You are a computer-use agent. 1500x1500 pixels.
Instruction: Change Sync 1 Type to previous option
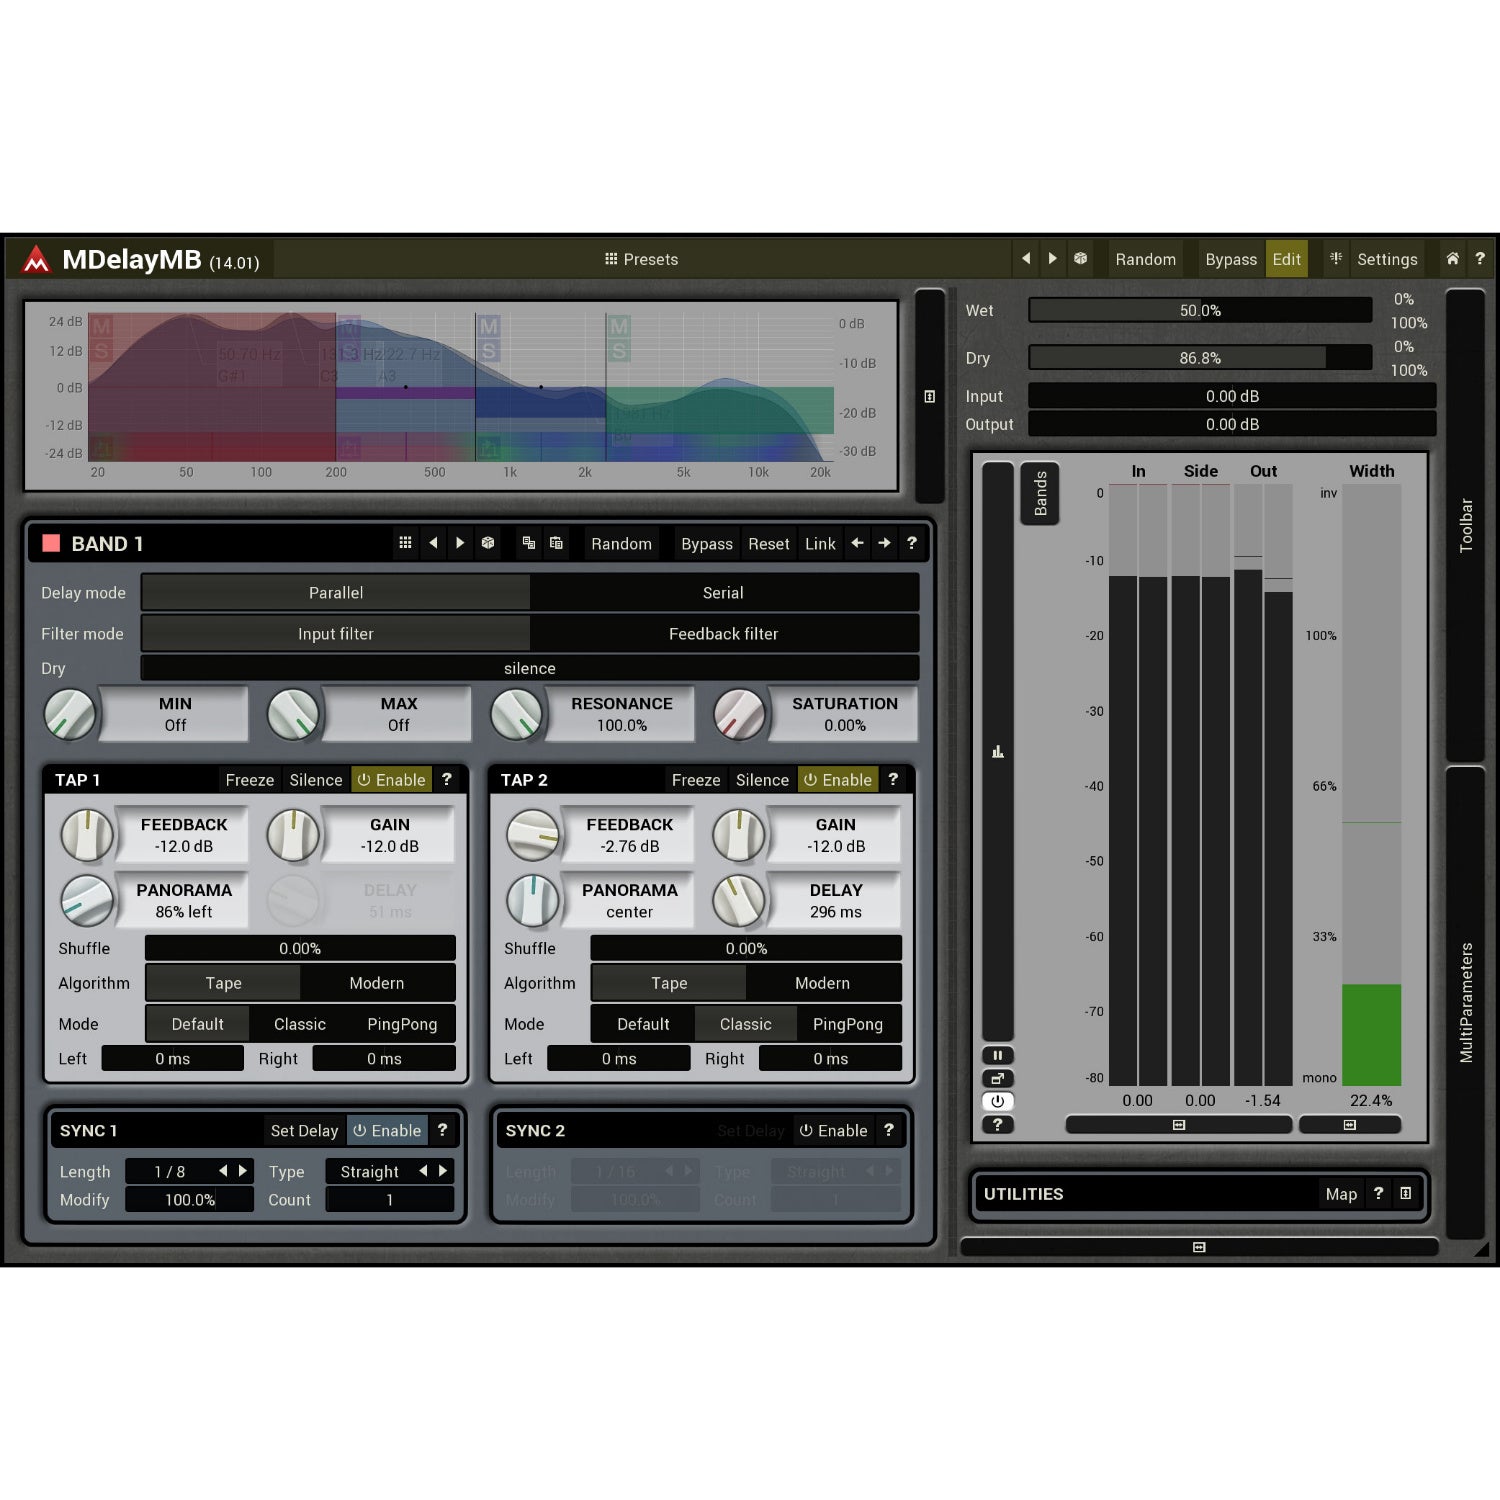click(423, 1171)
